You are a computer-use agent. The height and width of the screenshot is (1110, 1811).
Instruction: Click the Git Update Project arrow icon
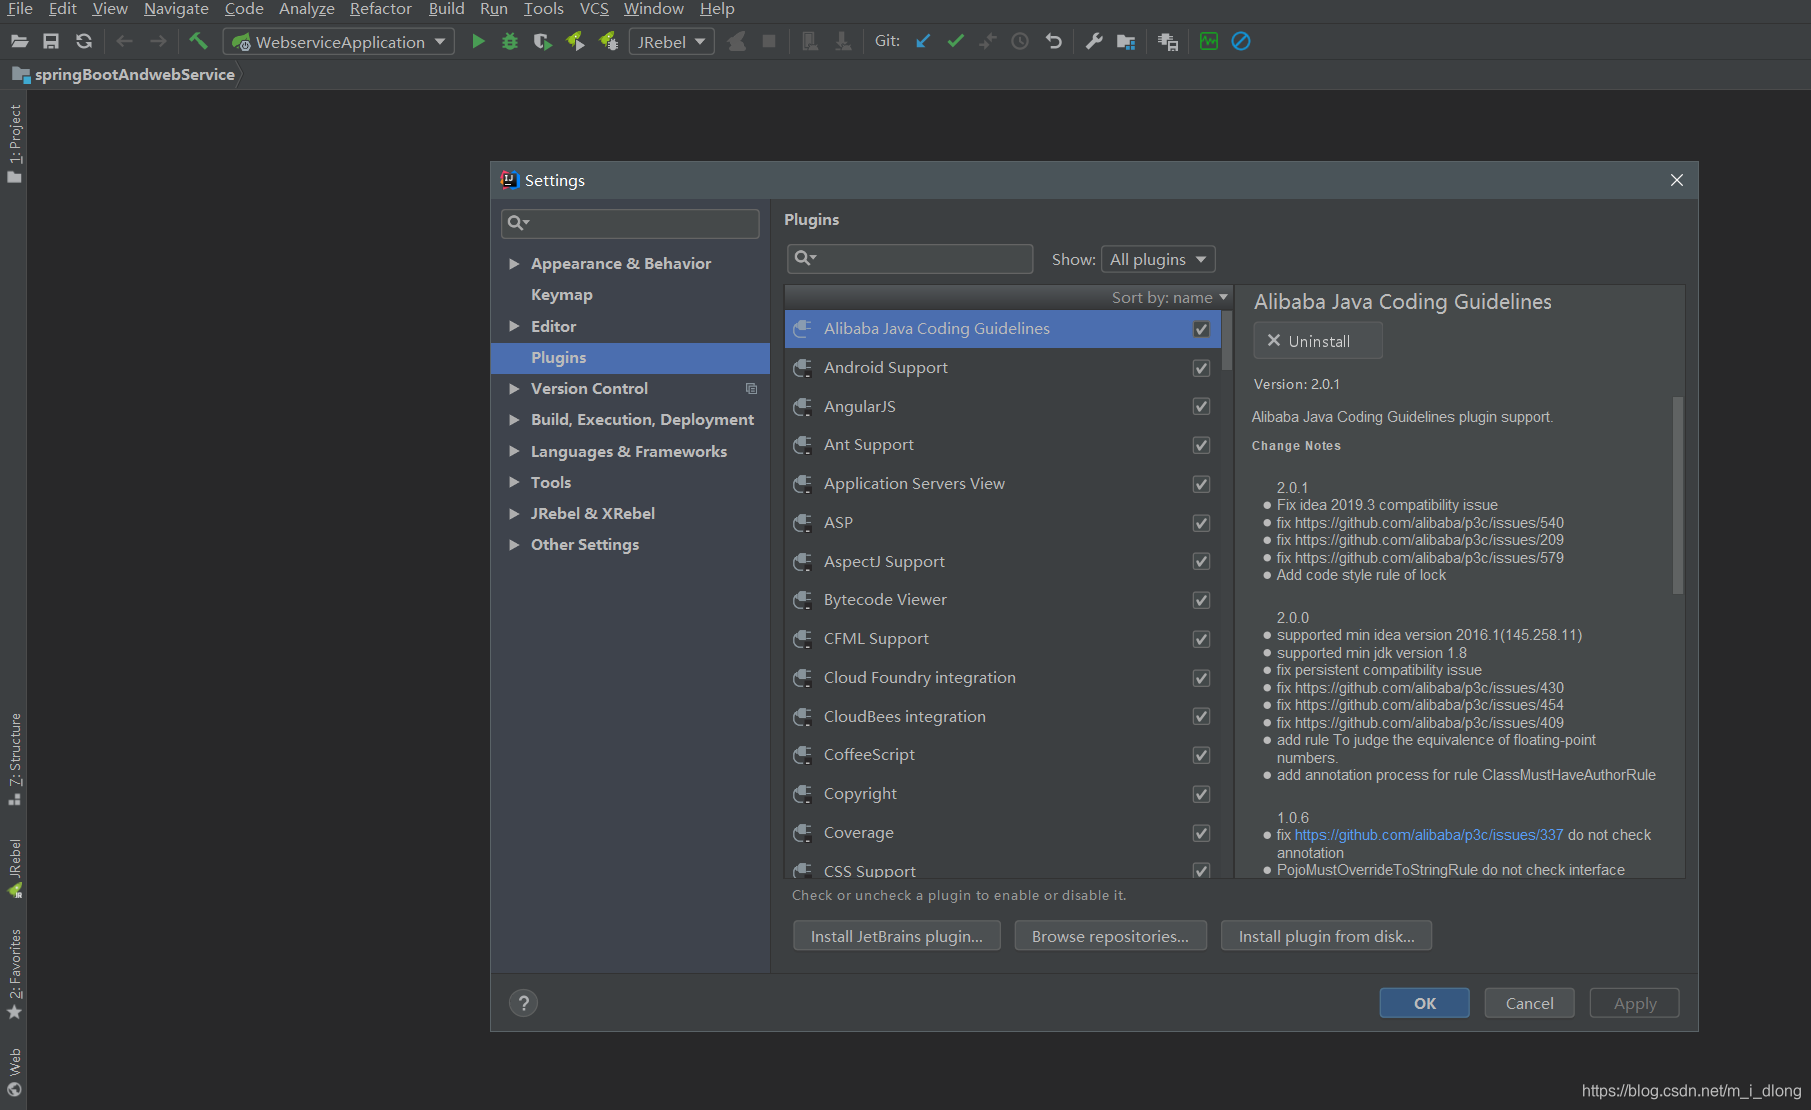click(x=923, y=41)
